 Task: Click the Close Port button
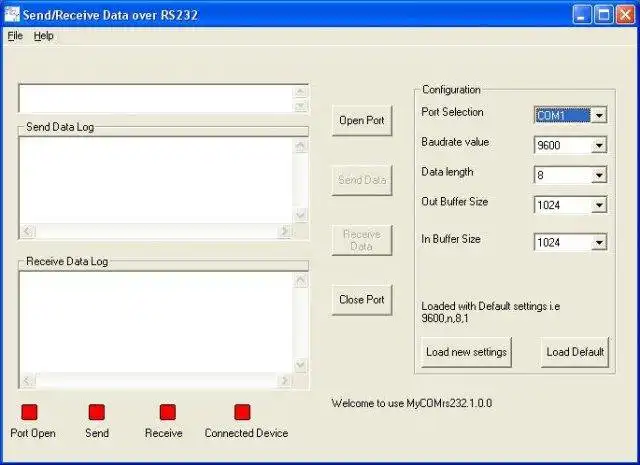click(x=362, y=300)
